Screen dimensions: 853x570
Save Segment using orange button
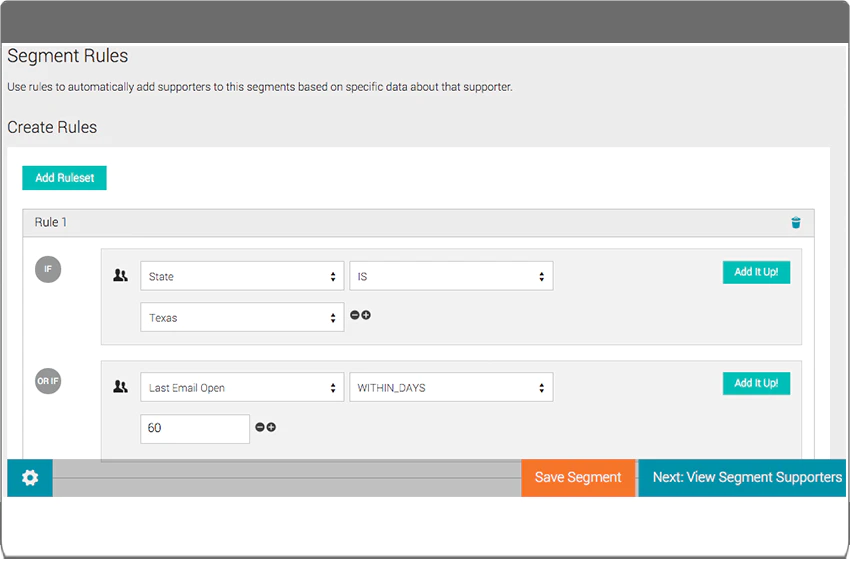tap(578, 478)
